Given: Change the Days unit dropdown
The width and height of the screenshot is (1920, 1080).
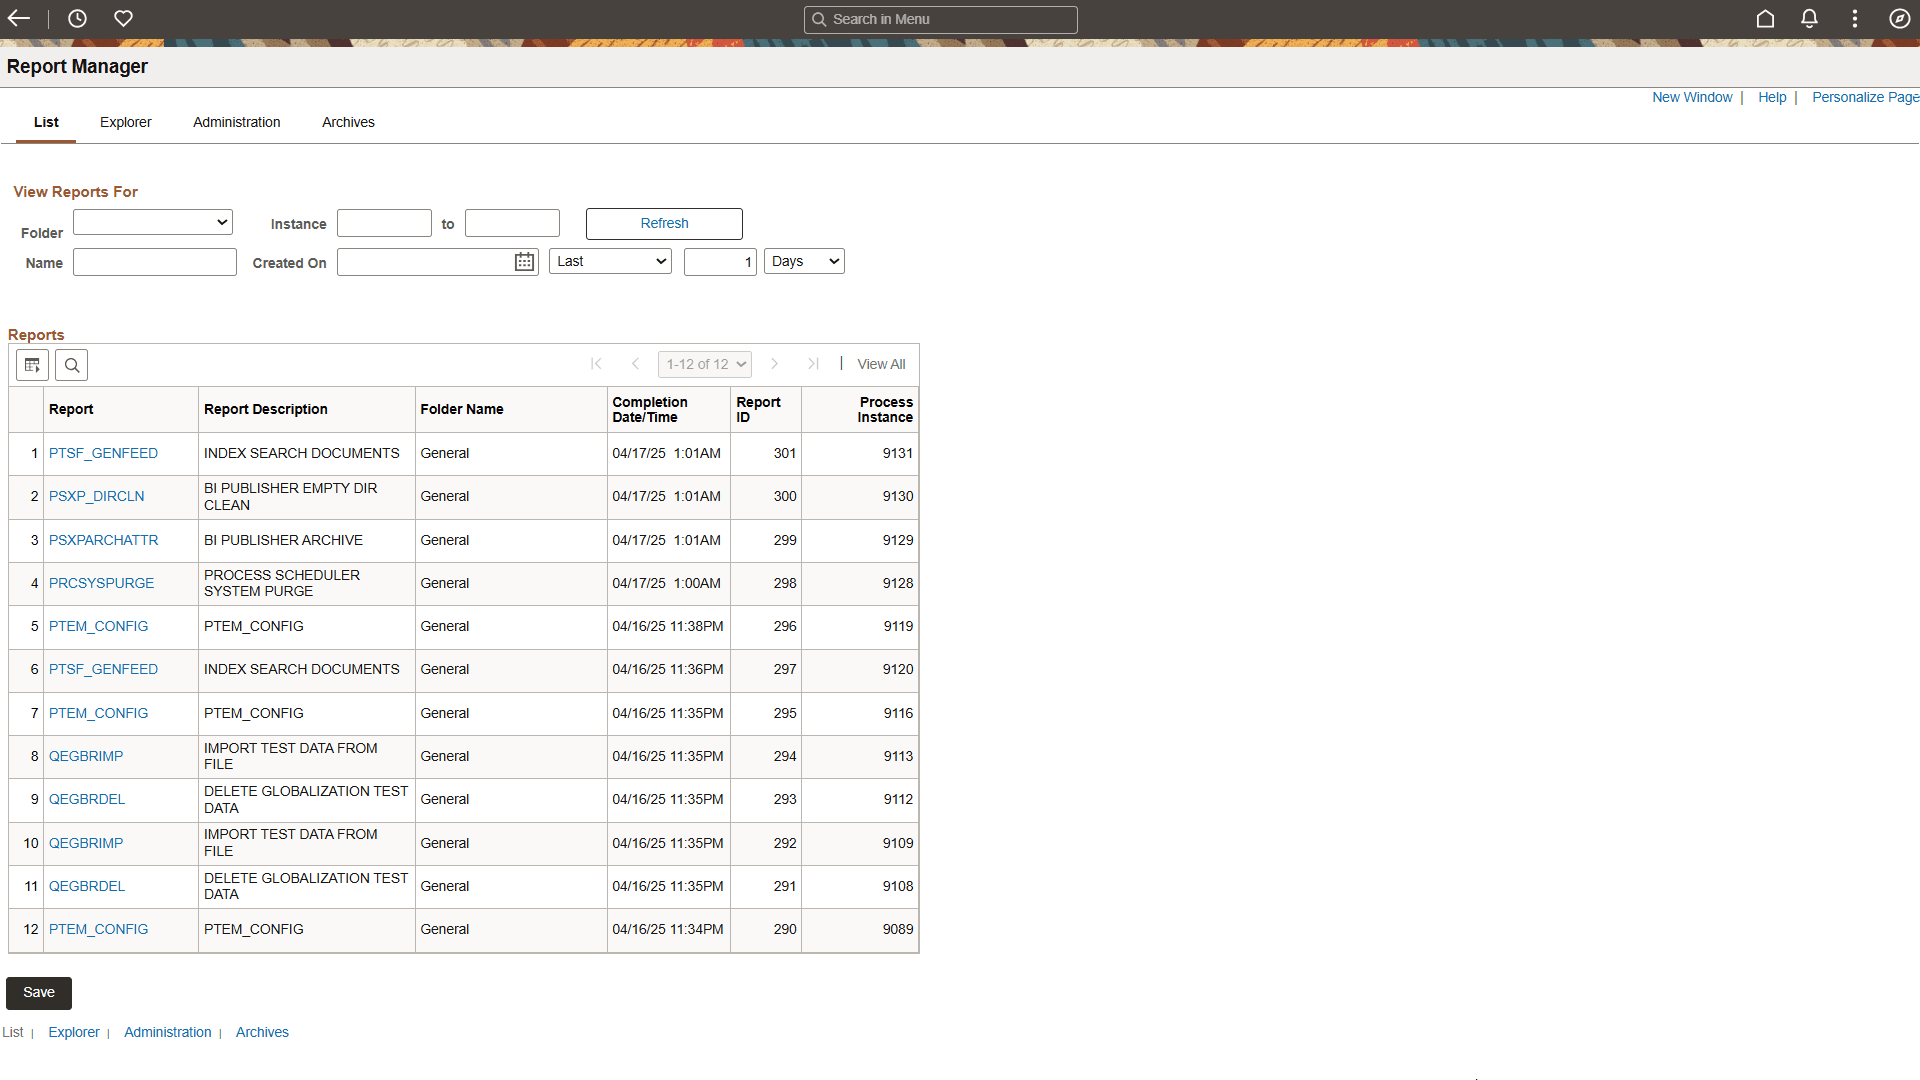Looking at the screenshot, I should coord(803,261).
